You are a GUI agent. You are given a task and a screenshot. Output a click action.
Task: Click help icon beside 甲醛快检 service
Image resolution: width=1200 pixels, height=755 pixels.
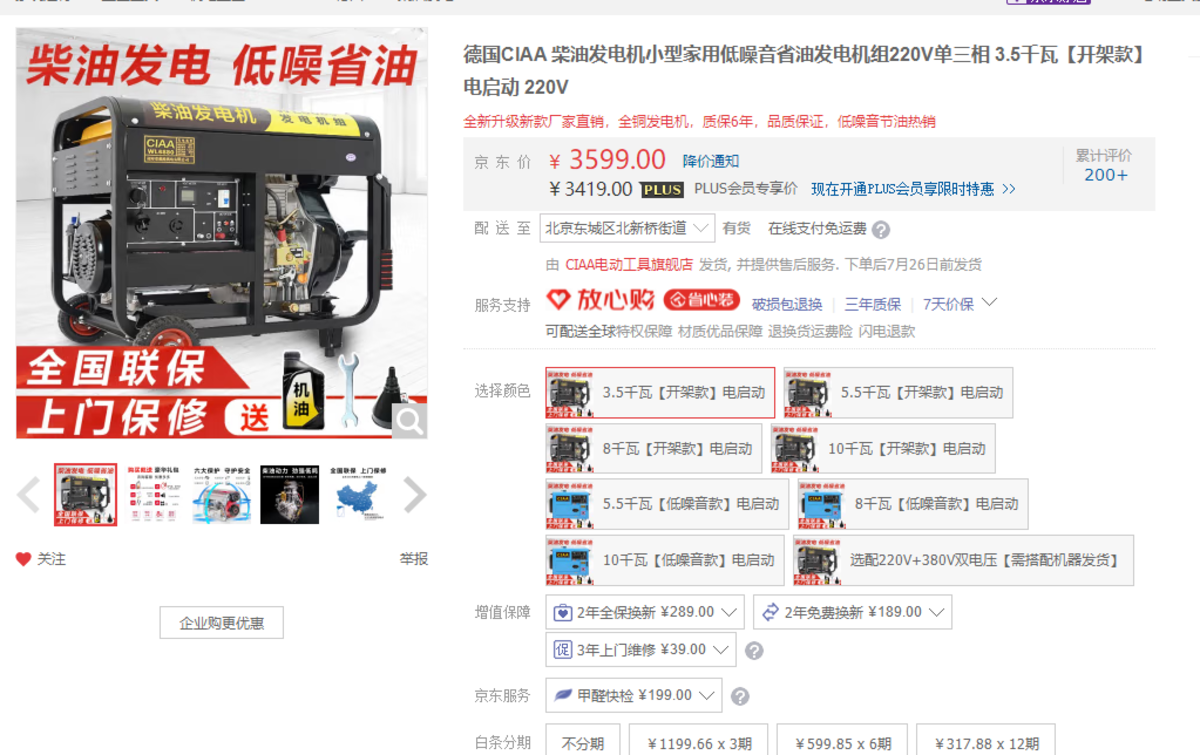[739, 696]
